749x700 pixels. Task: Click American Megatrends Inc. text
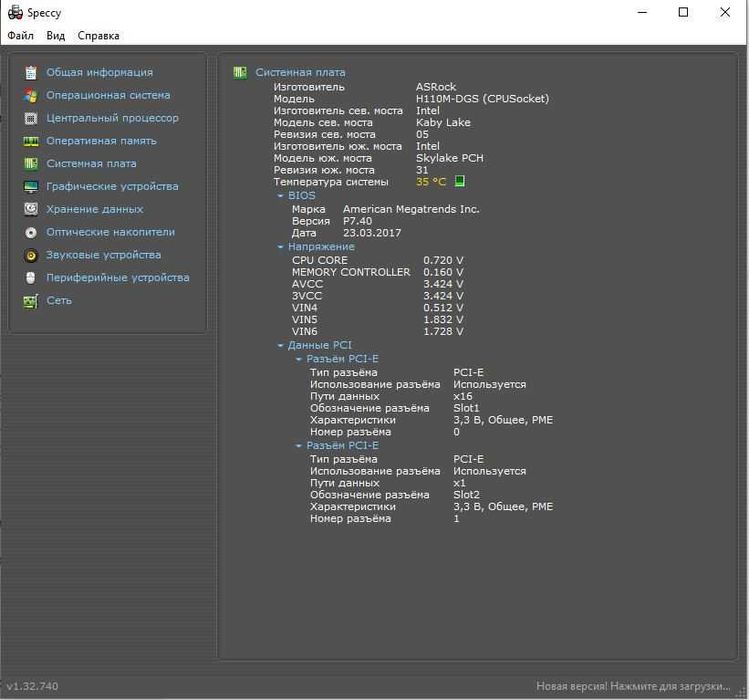(x=411, y=209)
